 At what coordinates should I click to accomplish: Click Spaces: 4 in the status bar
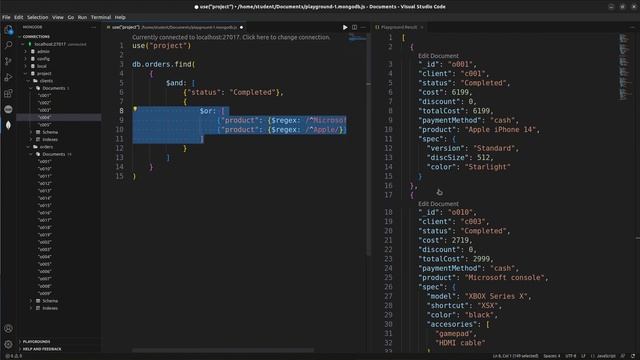pyautogui.click(x=551, y=356)
